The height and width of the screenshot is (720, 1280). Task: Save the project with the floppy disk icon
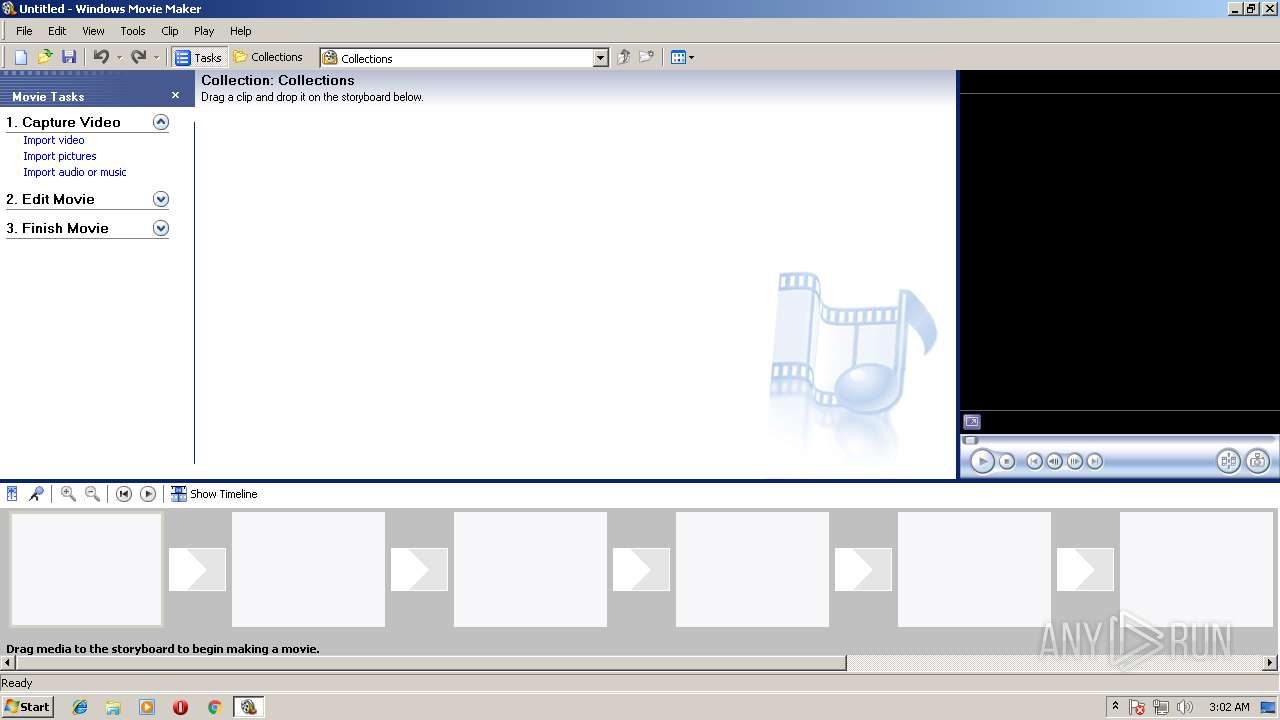(x=69, y=58)
